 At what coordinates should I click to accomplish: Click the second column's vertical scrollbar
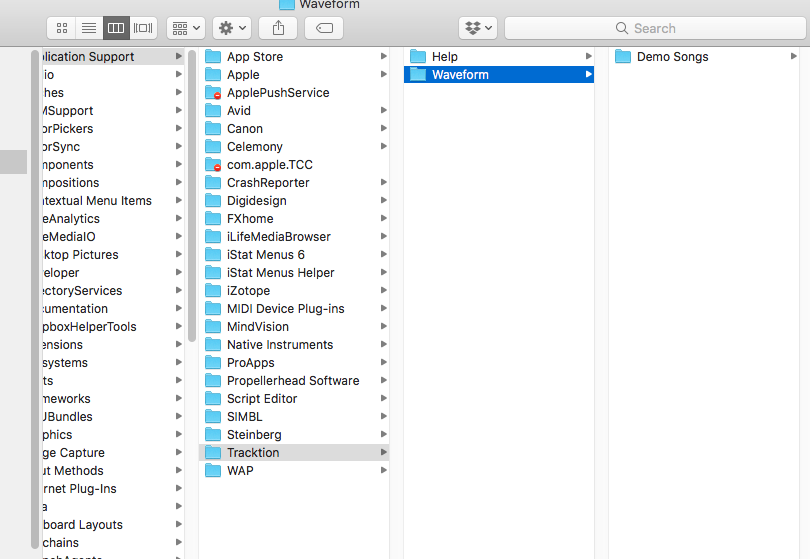pyautogui.click(x=192, y=196)
